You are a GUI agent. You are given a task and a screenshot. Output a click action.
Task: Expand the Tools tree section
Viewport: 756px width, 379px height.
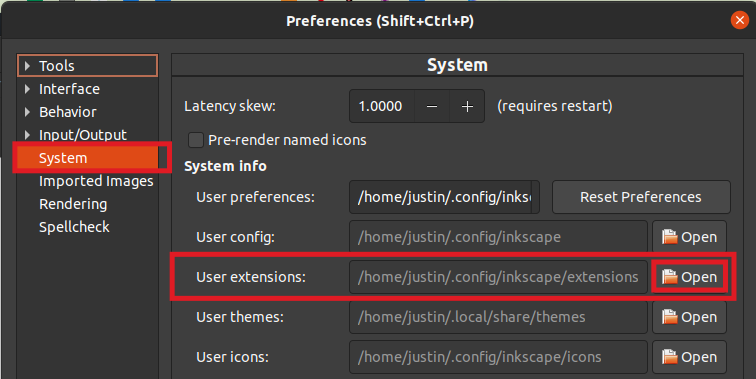27,66
